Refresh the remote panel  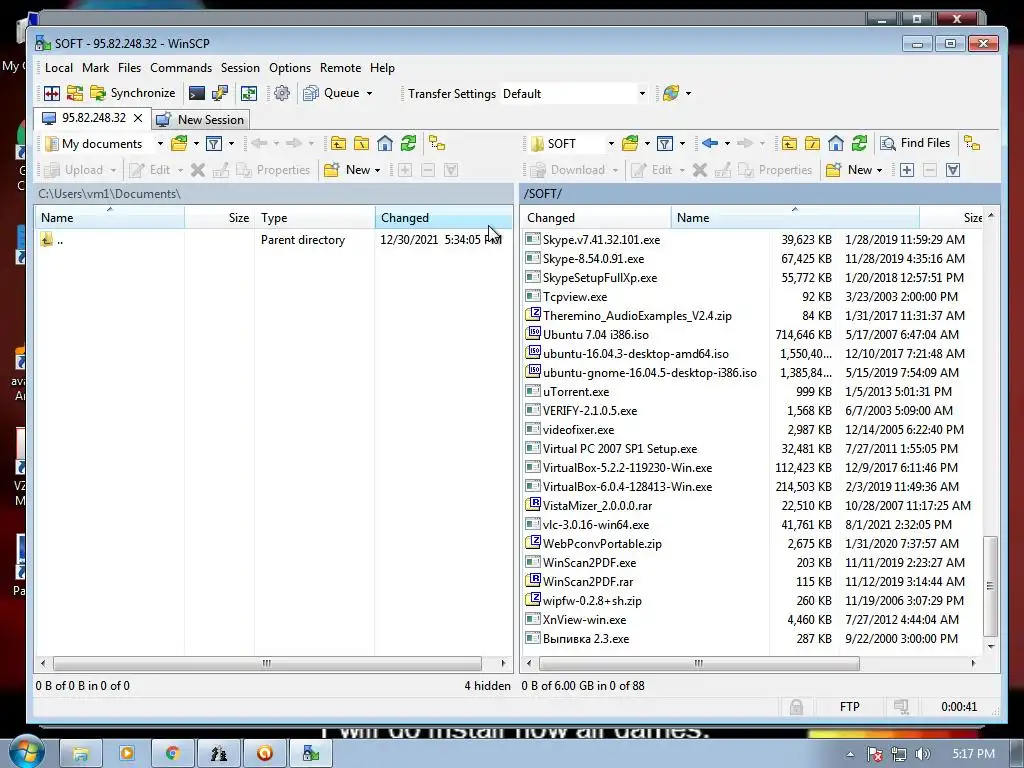point(859,144)
